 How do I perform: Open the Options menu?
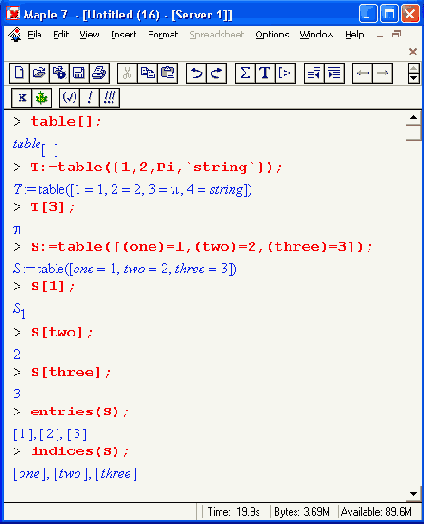tap(272, 34)
